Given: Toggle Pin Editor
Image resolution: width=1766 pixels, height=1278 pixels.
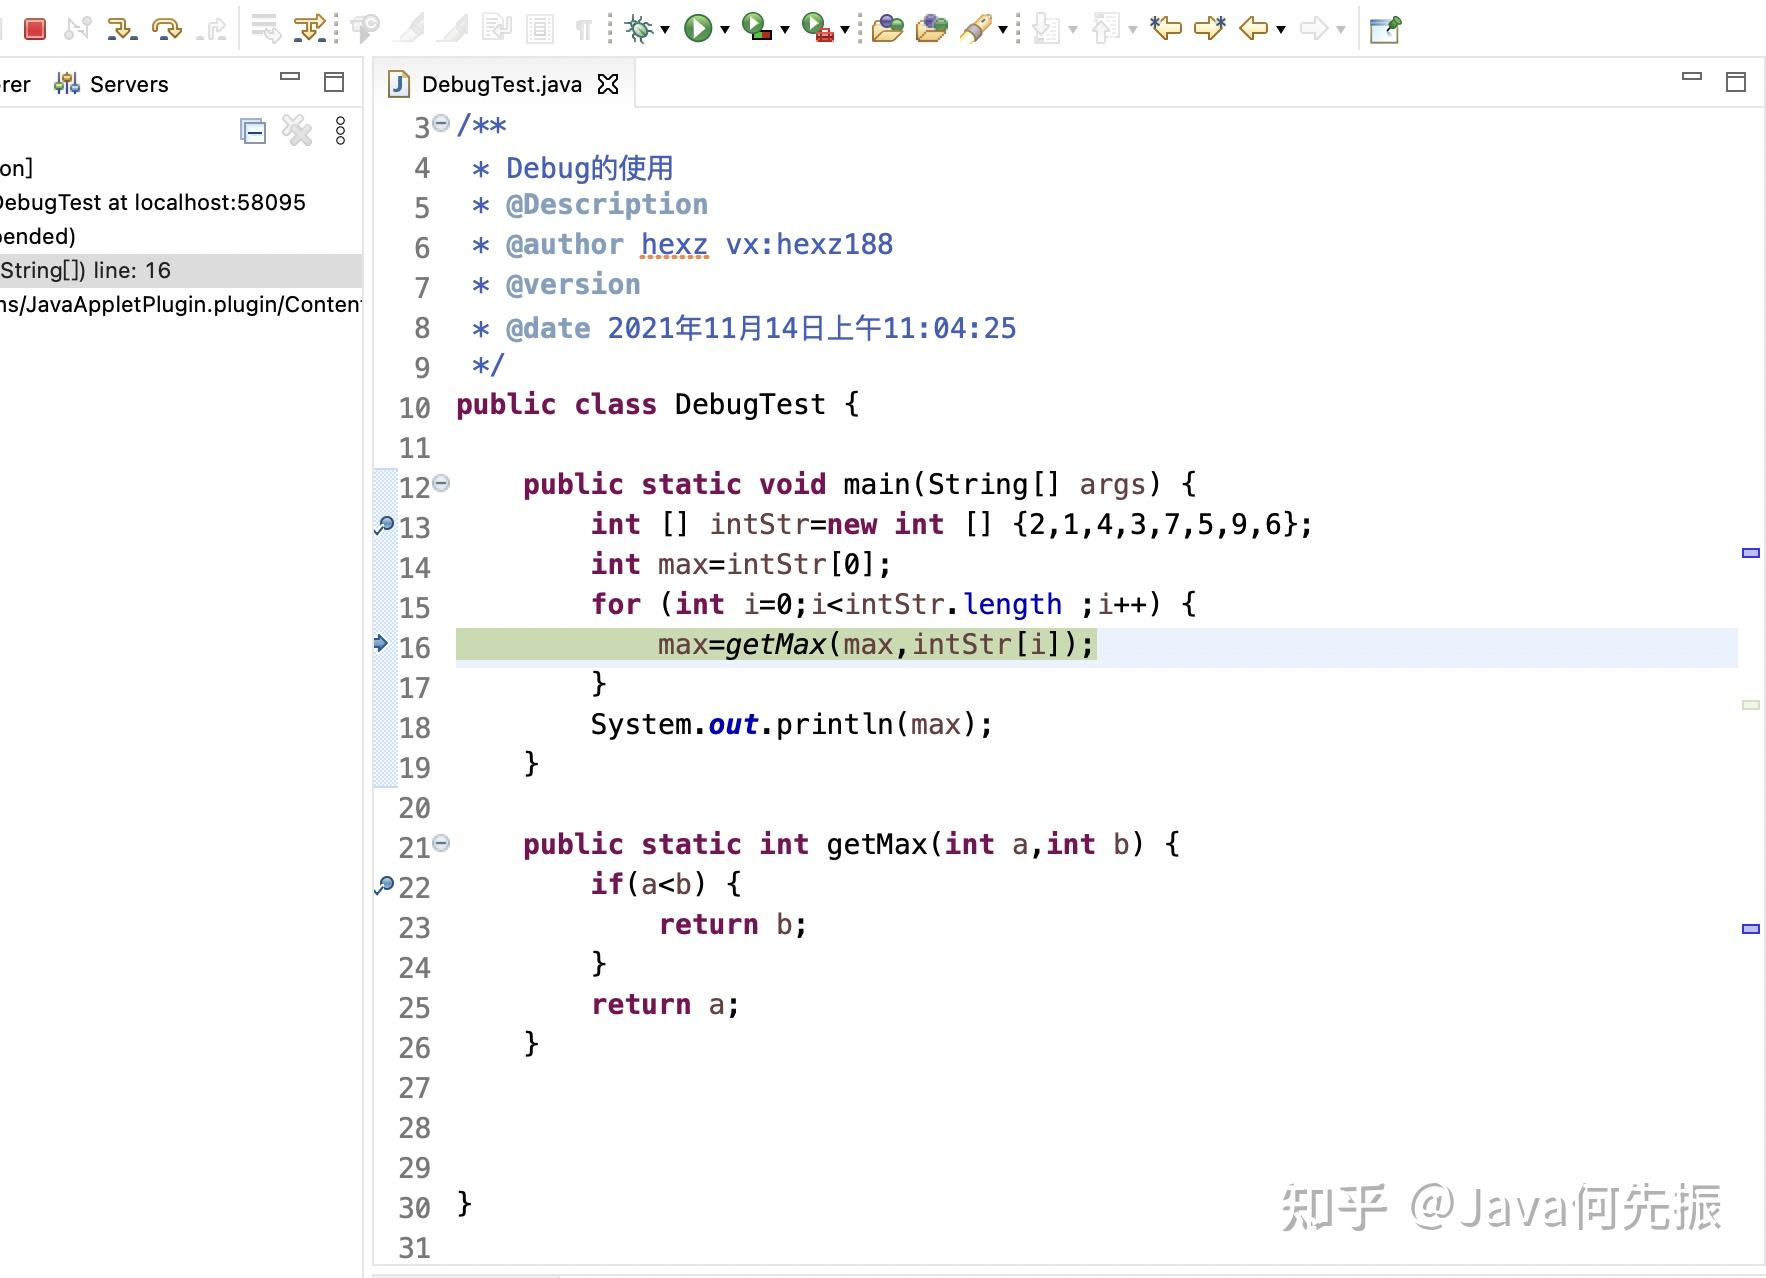Looking at the screenshot, I should tap(1385, 29).
